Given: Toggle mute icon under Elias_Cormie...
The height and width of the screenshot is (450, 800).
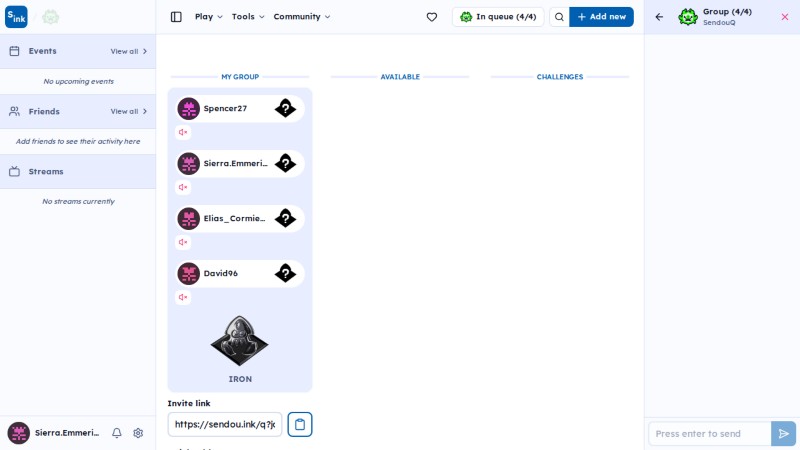Looking at the screenshot, I should pyautogui.click(x=183, y=242).
